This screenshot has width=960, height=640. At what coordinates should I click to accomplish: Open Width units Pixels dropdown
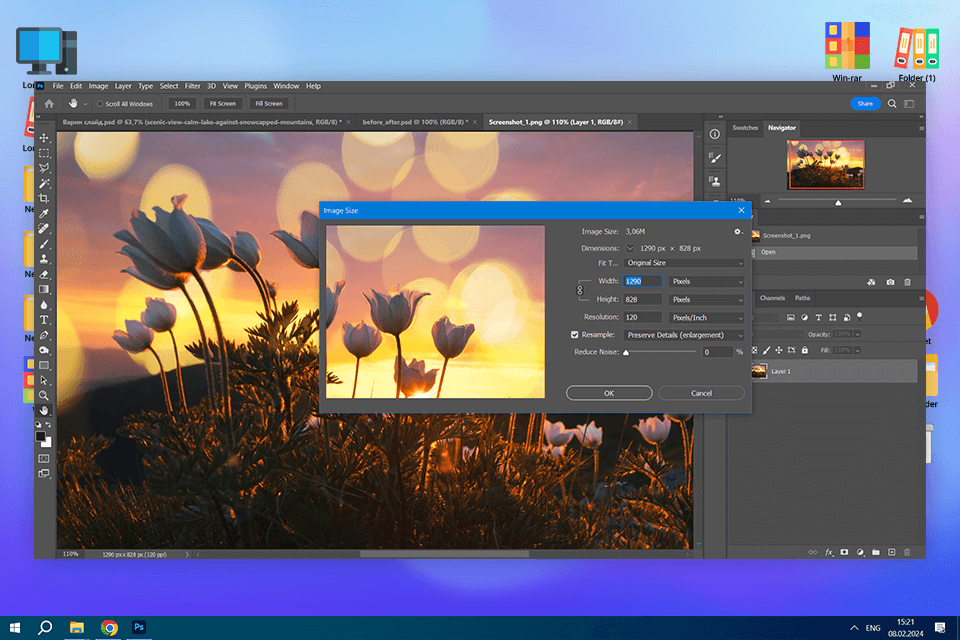coord(707,281)
